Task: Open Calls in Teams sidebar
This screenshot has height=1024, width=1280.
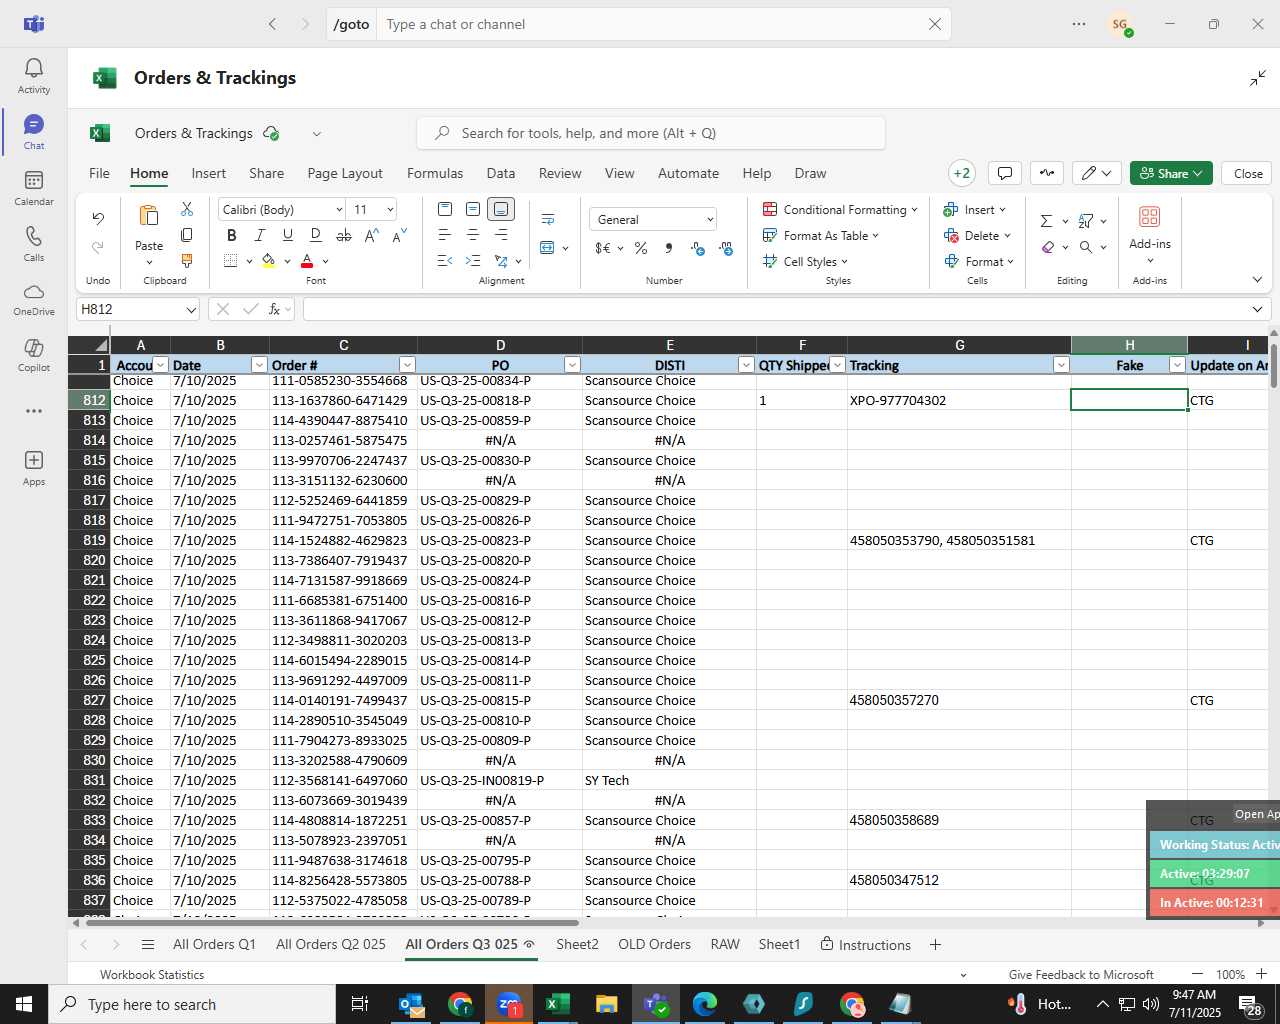Action: (34, 244)
